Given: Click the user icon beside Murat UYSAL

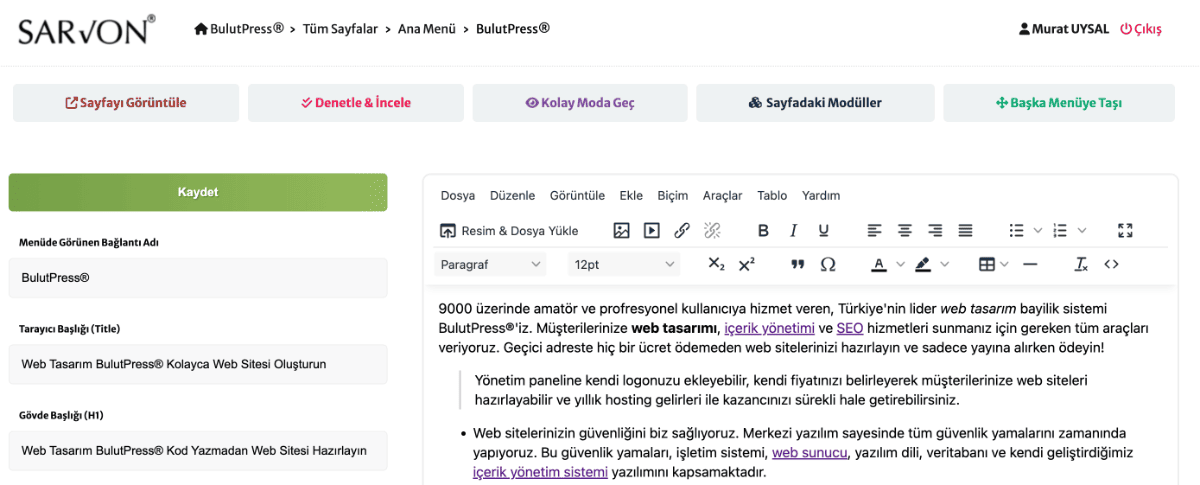Looking at the screenshot, I should tap(1024, 29).
